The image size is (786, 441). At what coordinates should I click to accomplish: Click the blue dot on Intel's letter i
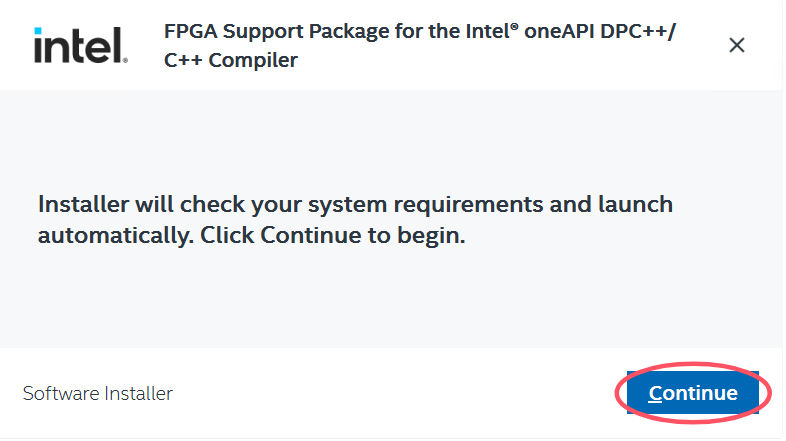pyautogui.click(x=38, y=31)
